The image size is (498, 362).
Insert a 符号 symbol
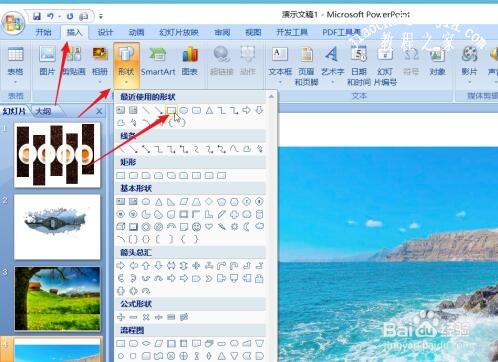pyautogui.click(x=411, y=61)
